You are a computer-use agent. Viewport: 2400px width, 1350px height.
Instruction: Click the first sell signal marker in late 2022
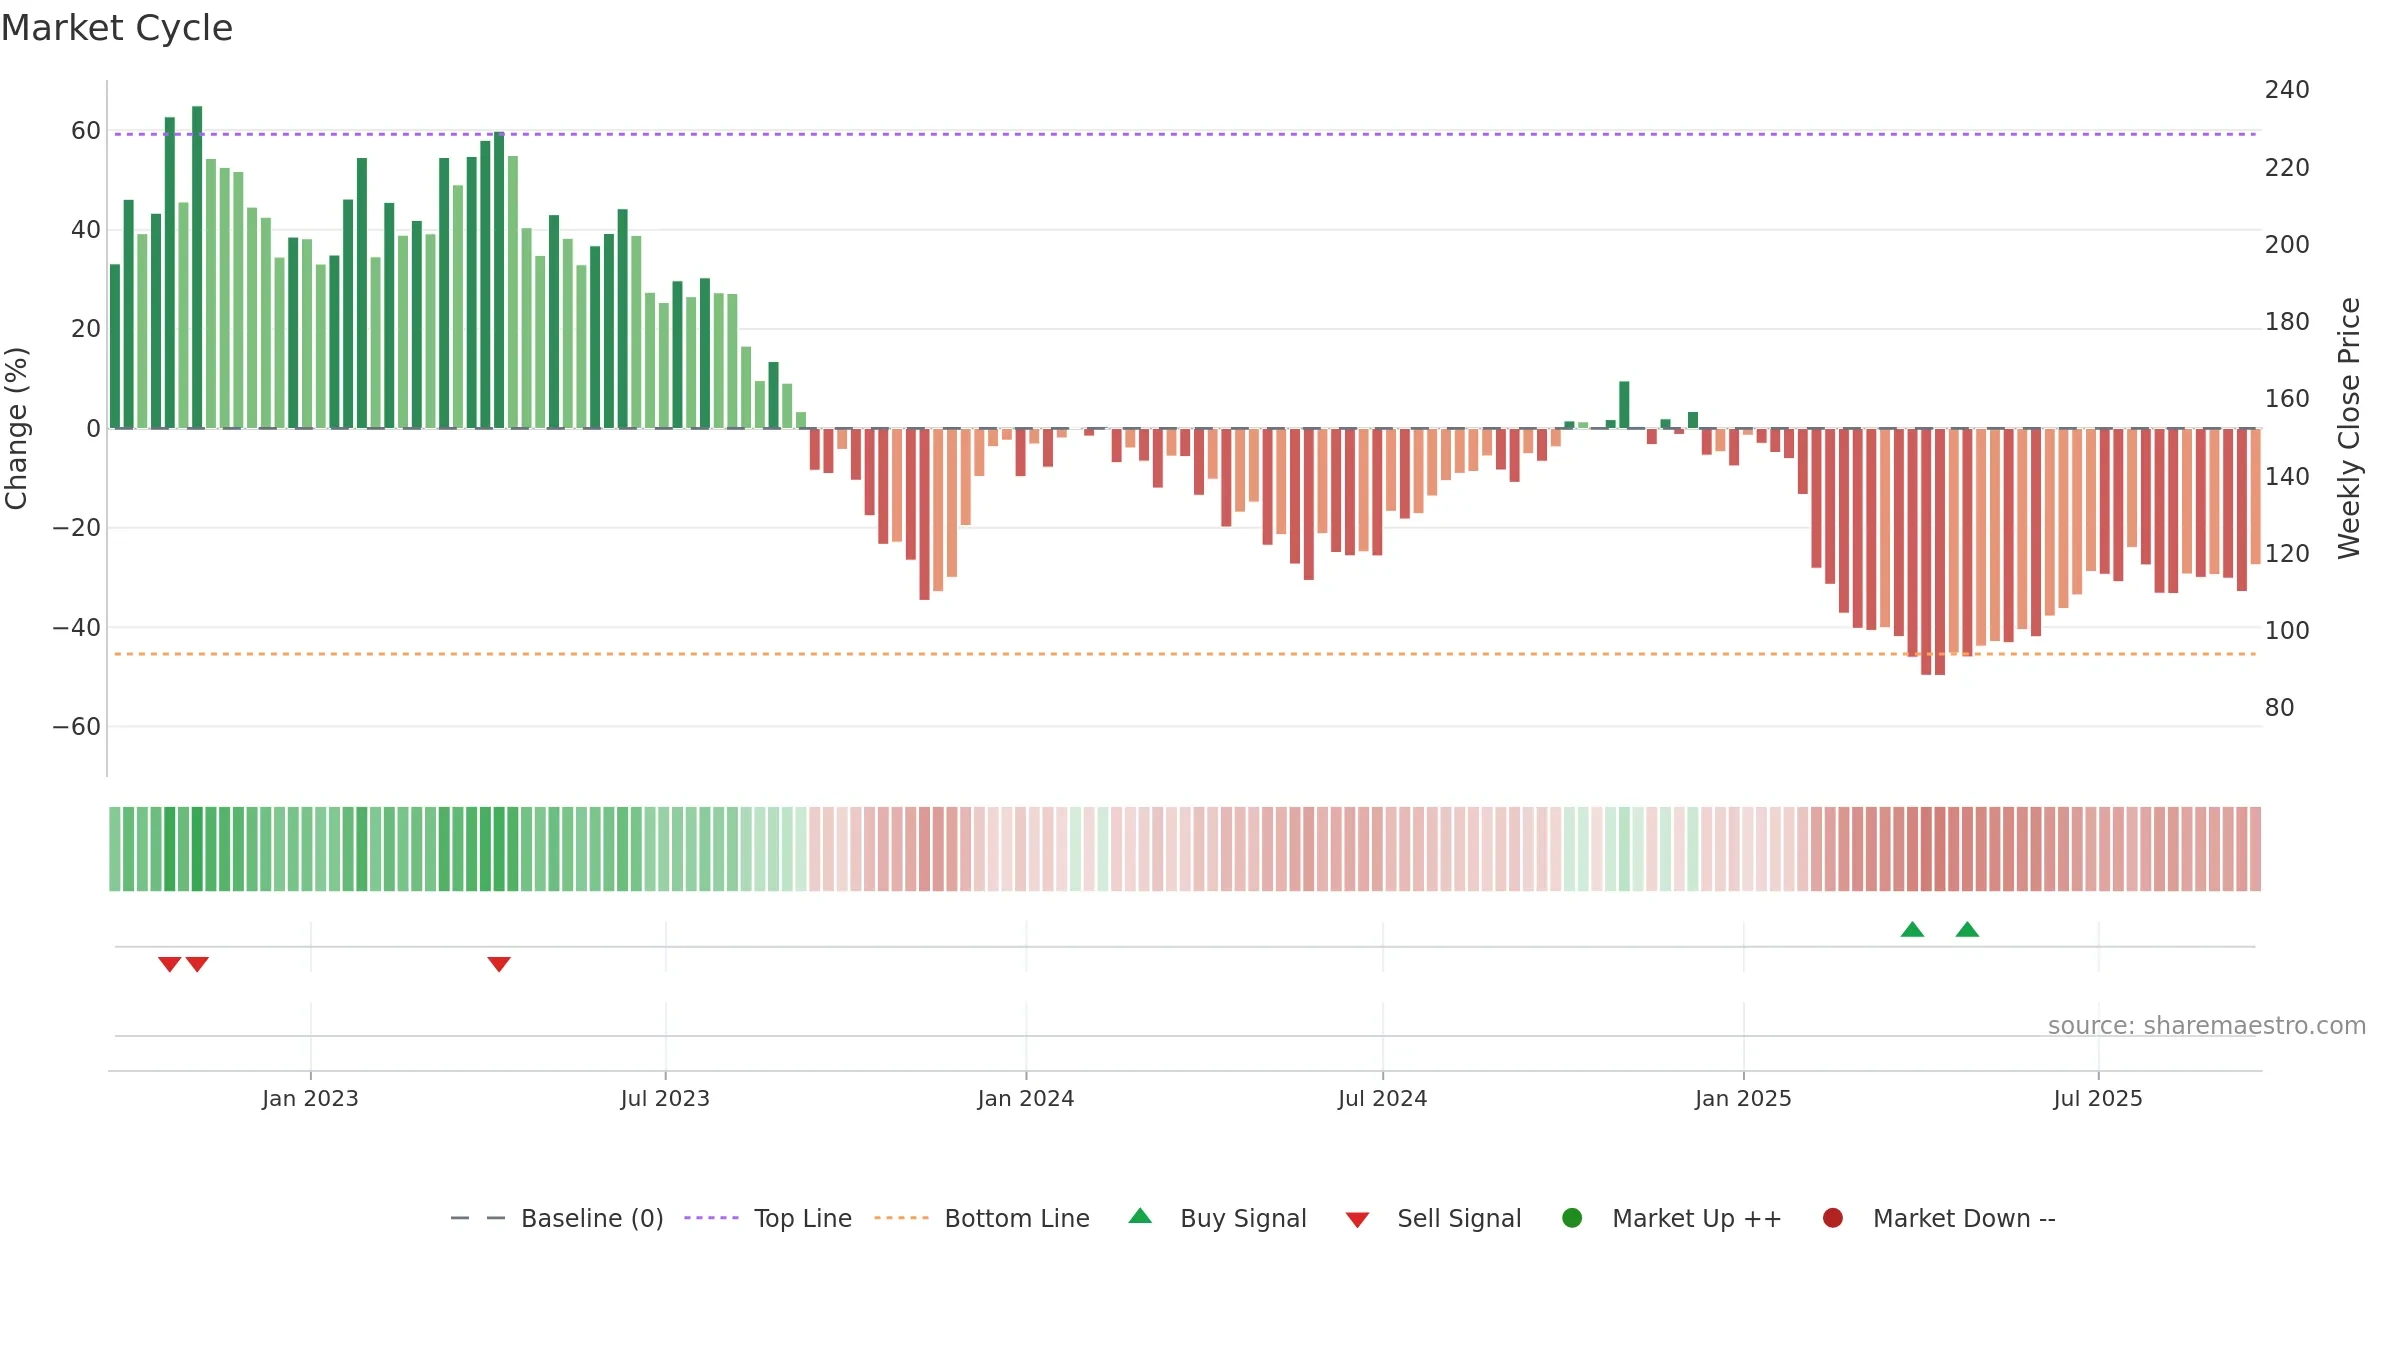coord(170,964)
